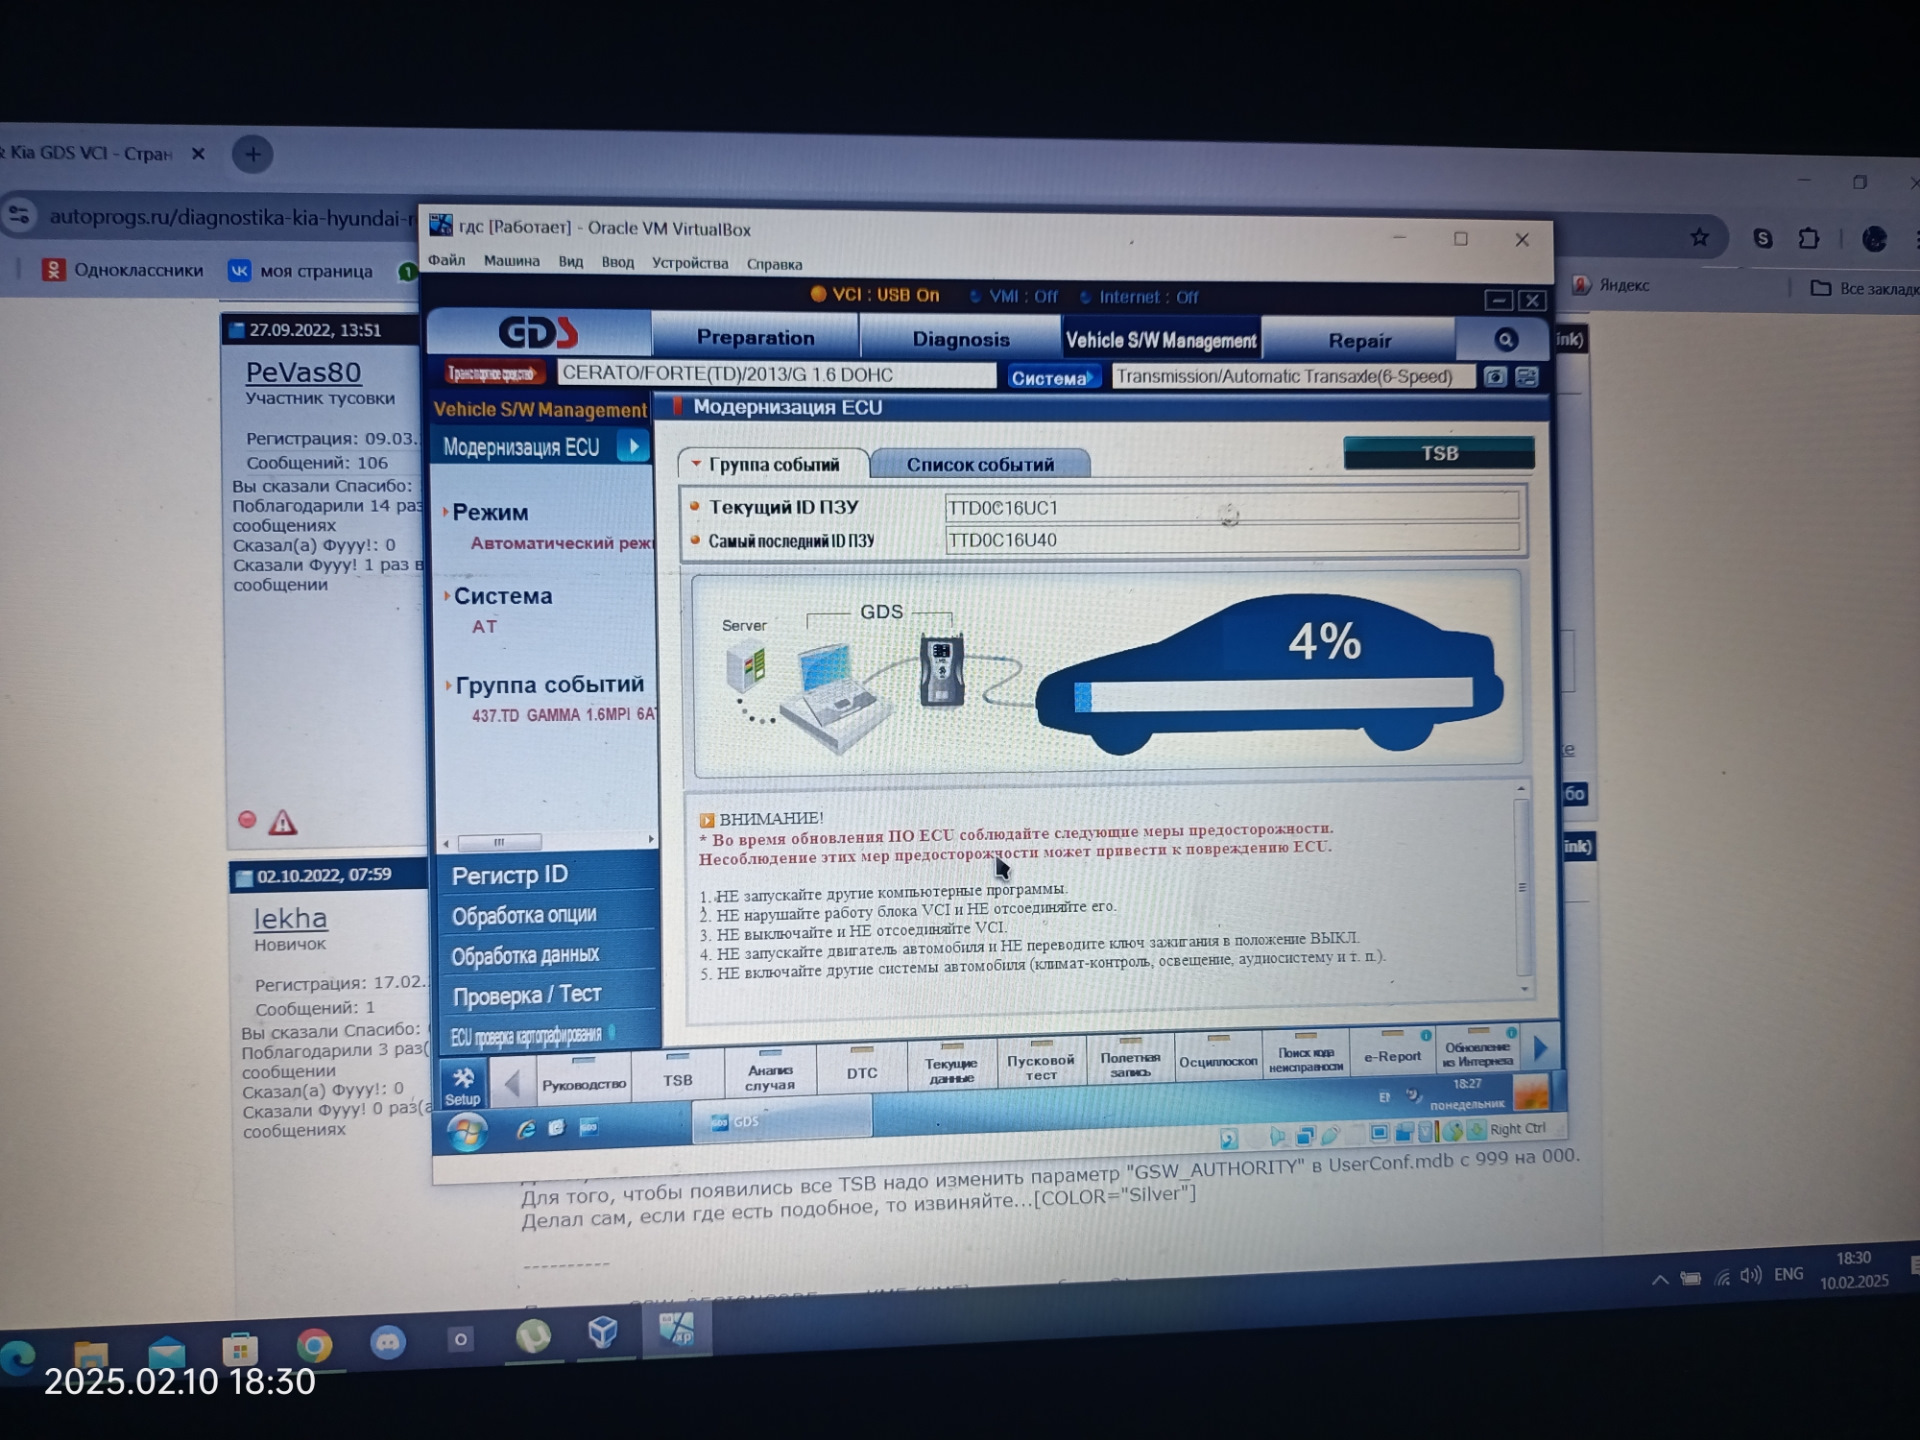
Task: Click the Windows Start orb in VM
Action: coord(467,1131)
